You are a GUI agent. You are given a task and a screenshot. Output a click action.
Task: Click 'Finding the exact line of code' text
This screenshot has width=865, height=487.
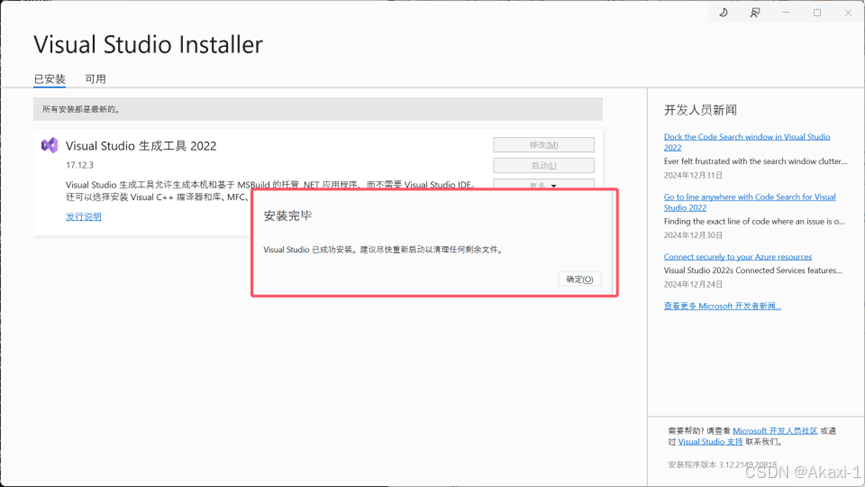point(754,222)
